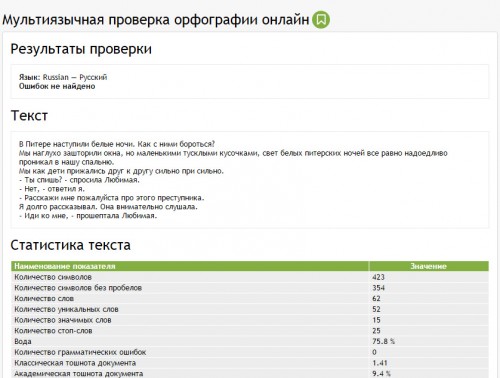Select the 'Количество значимых слов' row label
Image resolution: width=500 pixels, height=378 pixels.
[63, 320]
